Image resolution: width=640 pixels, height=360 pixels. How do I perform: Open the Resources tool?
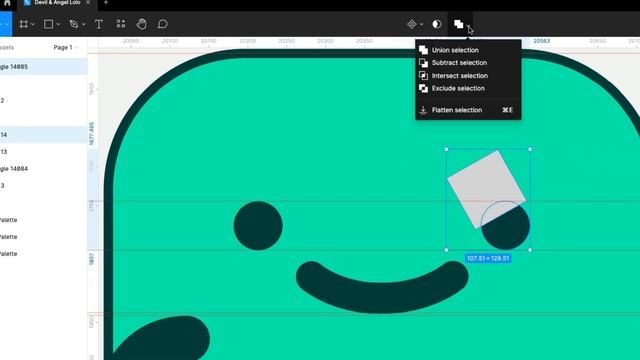pyautogui.click(x=121, y=24)
